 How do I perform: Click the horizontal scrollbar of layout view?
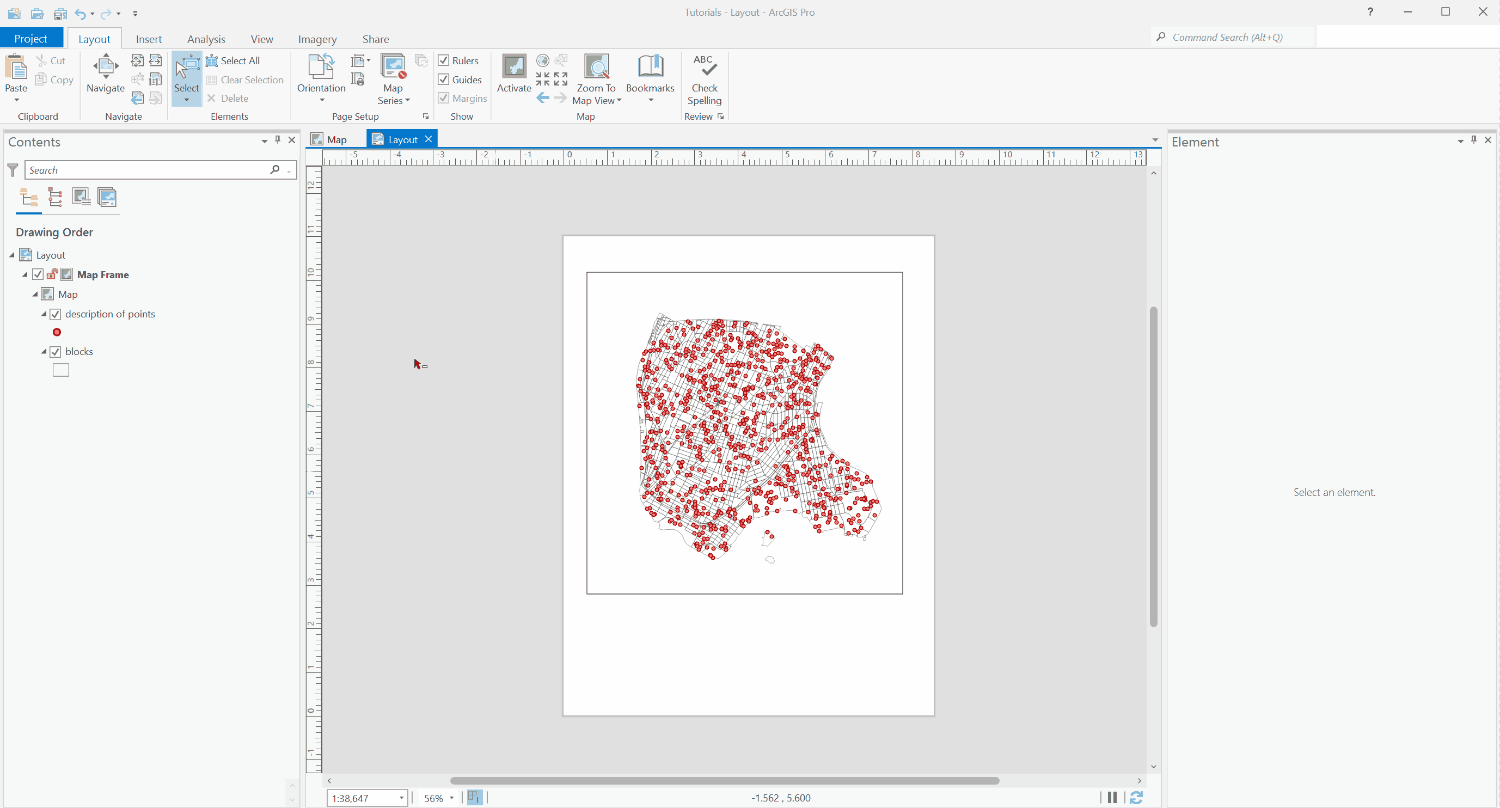pyautogui.click(x=724, y=781)
